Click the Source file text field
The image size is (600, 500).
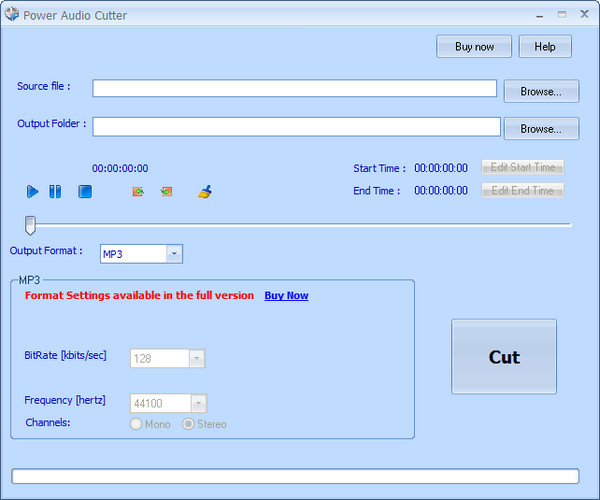pos(294,88)
